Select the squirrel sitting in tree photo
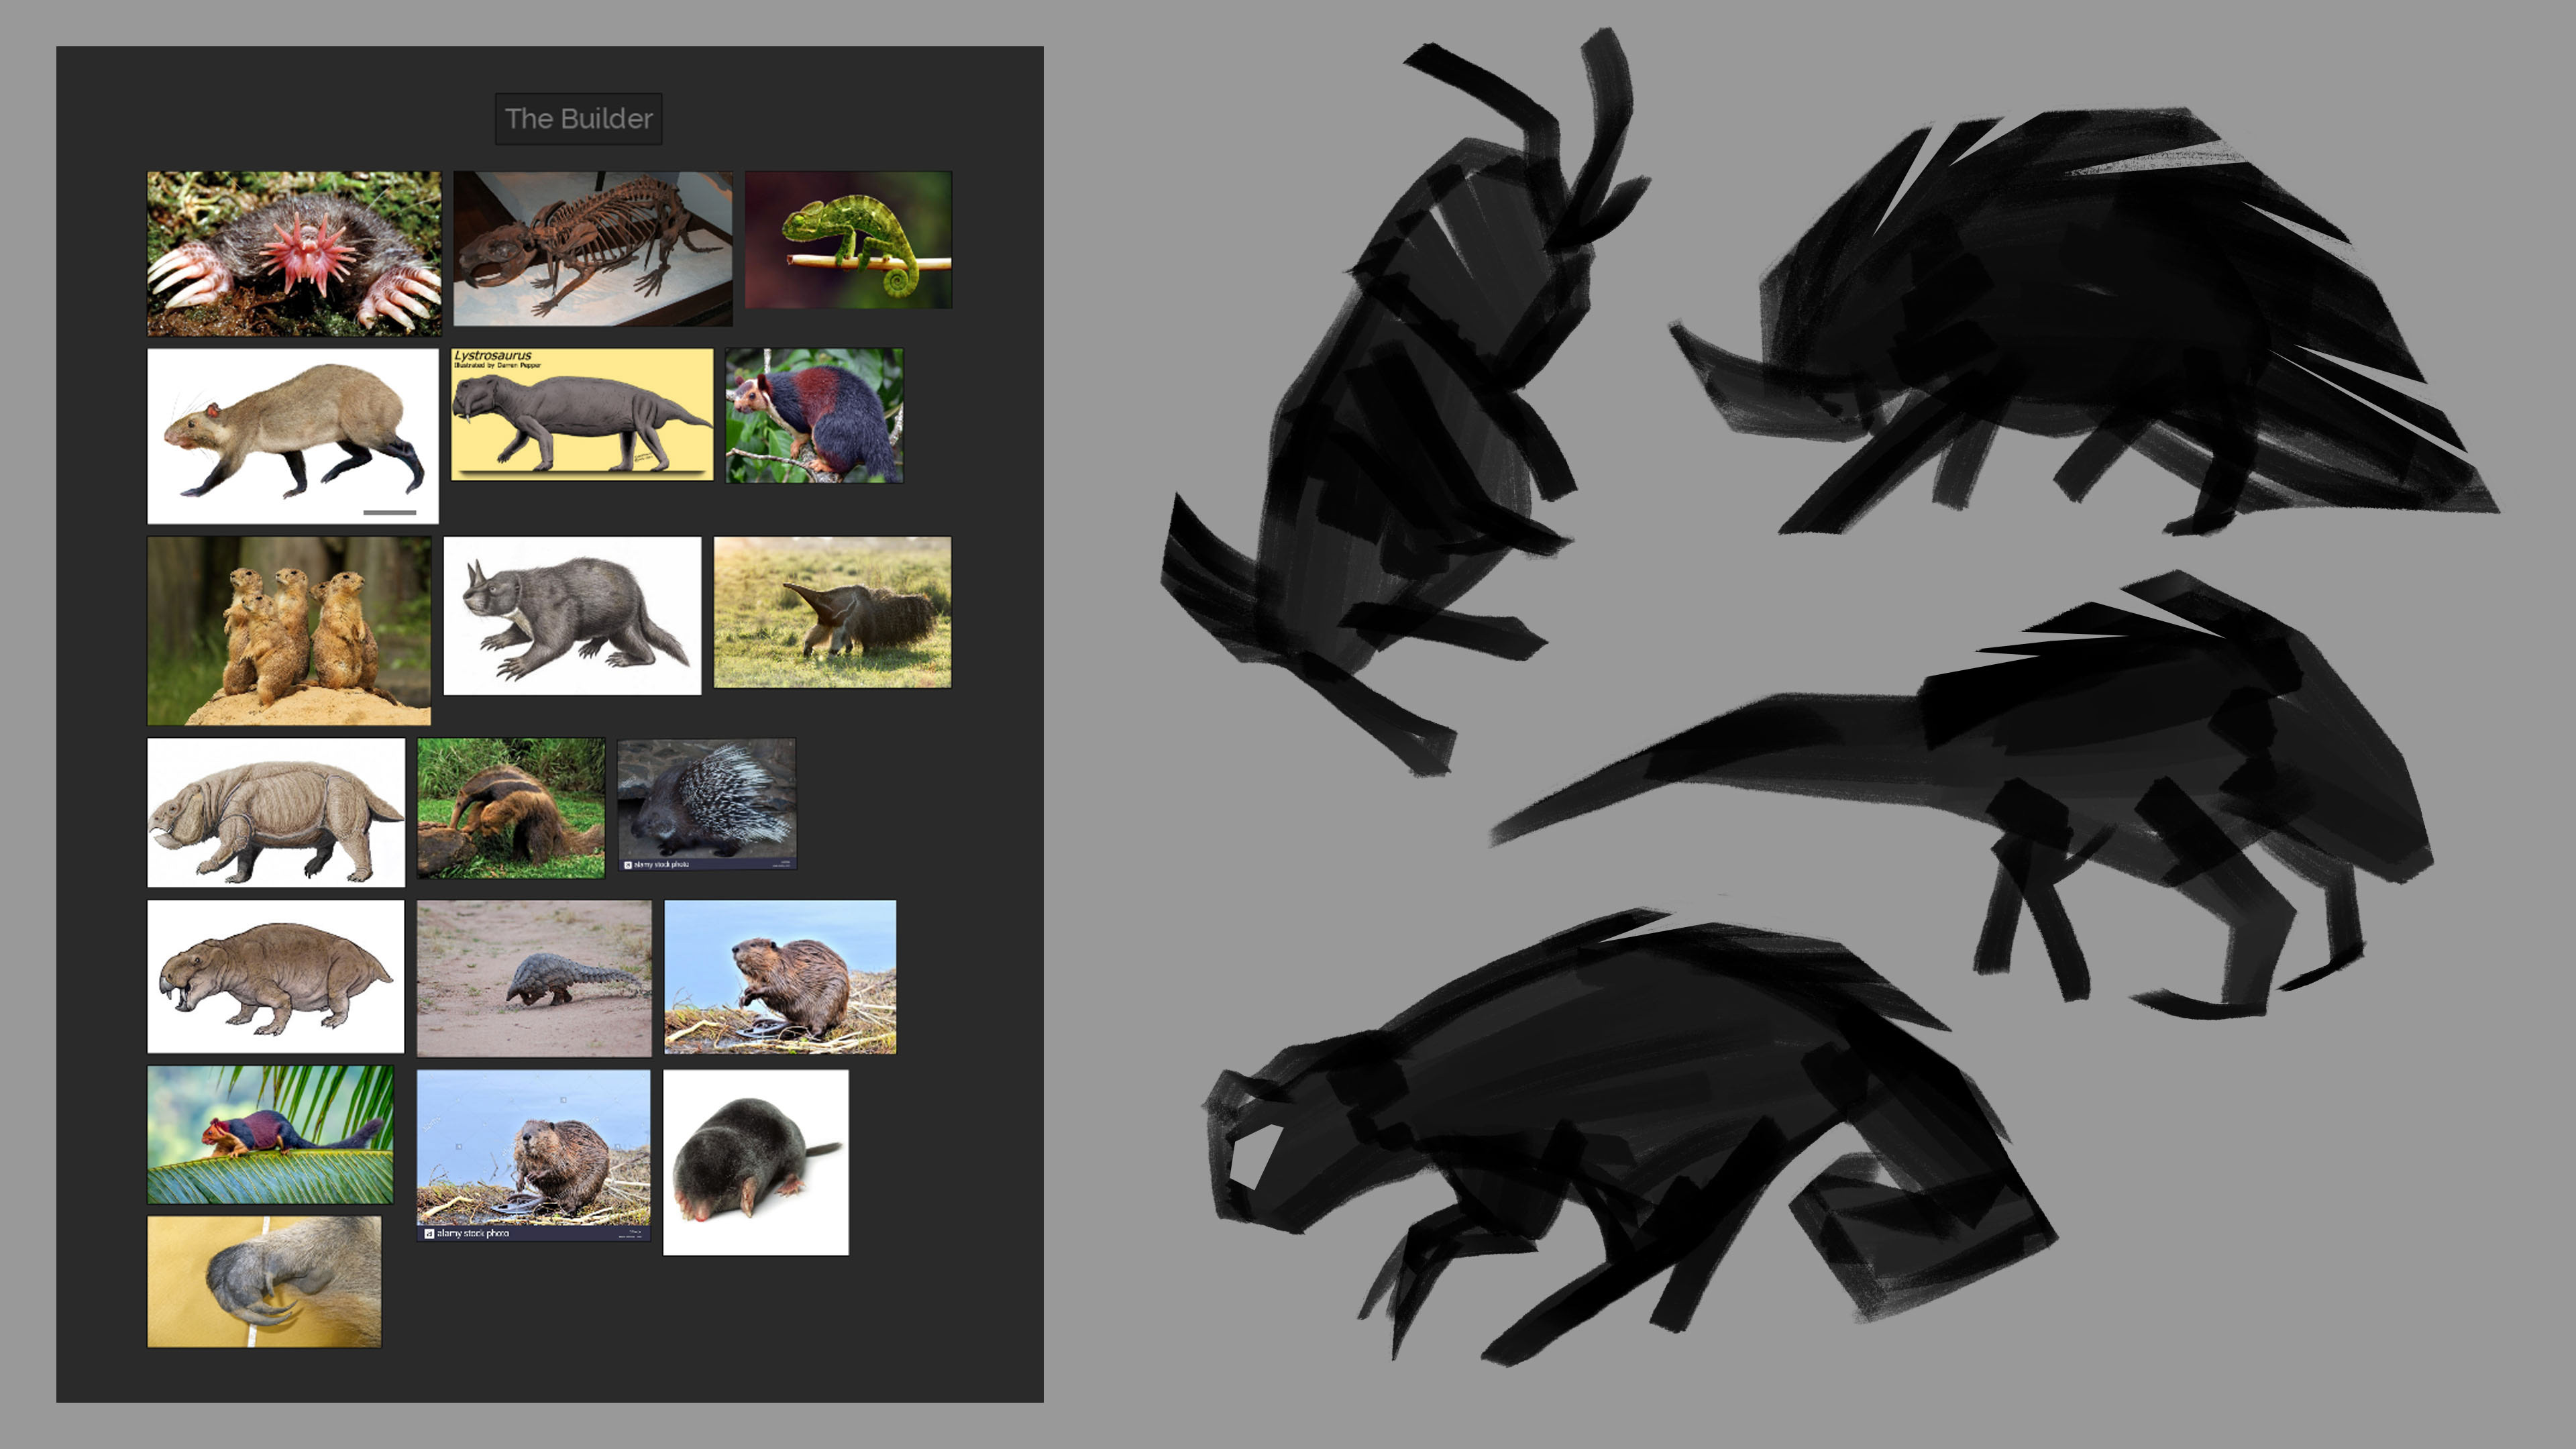 click(814, 415)
